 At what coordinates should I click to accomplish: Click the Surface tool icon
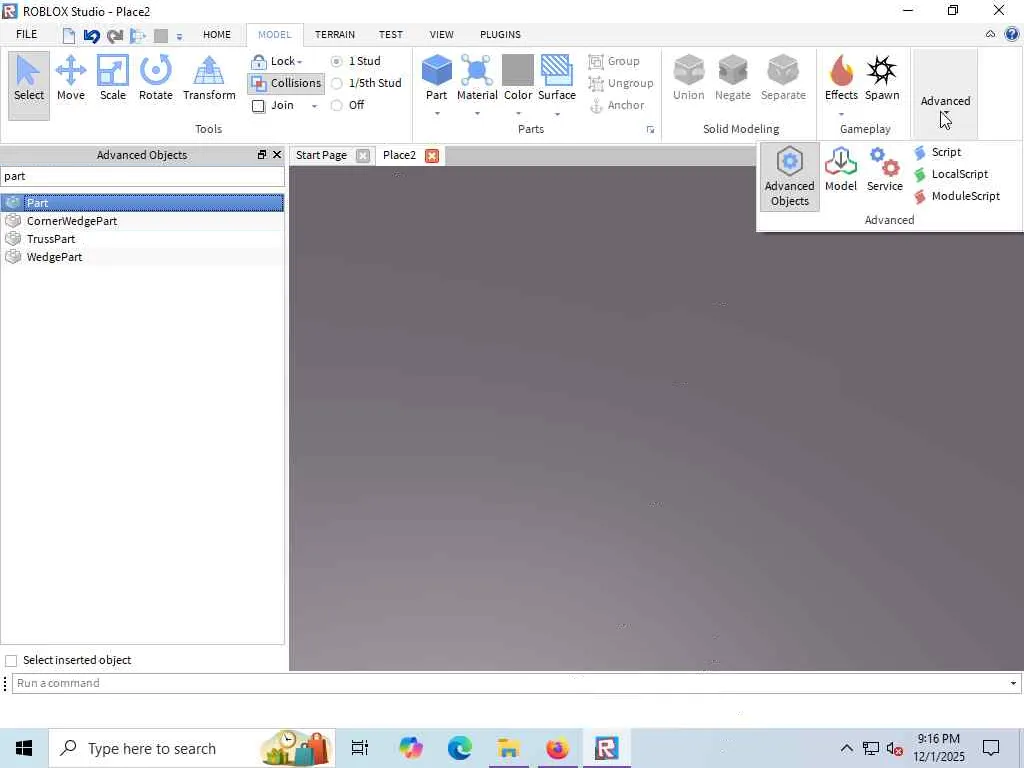pos(556,71)
